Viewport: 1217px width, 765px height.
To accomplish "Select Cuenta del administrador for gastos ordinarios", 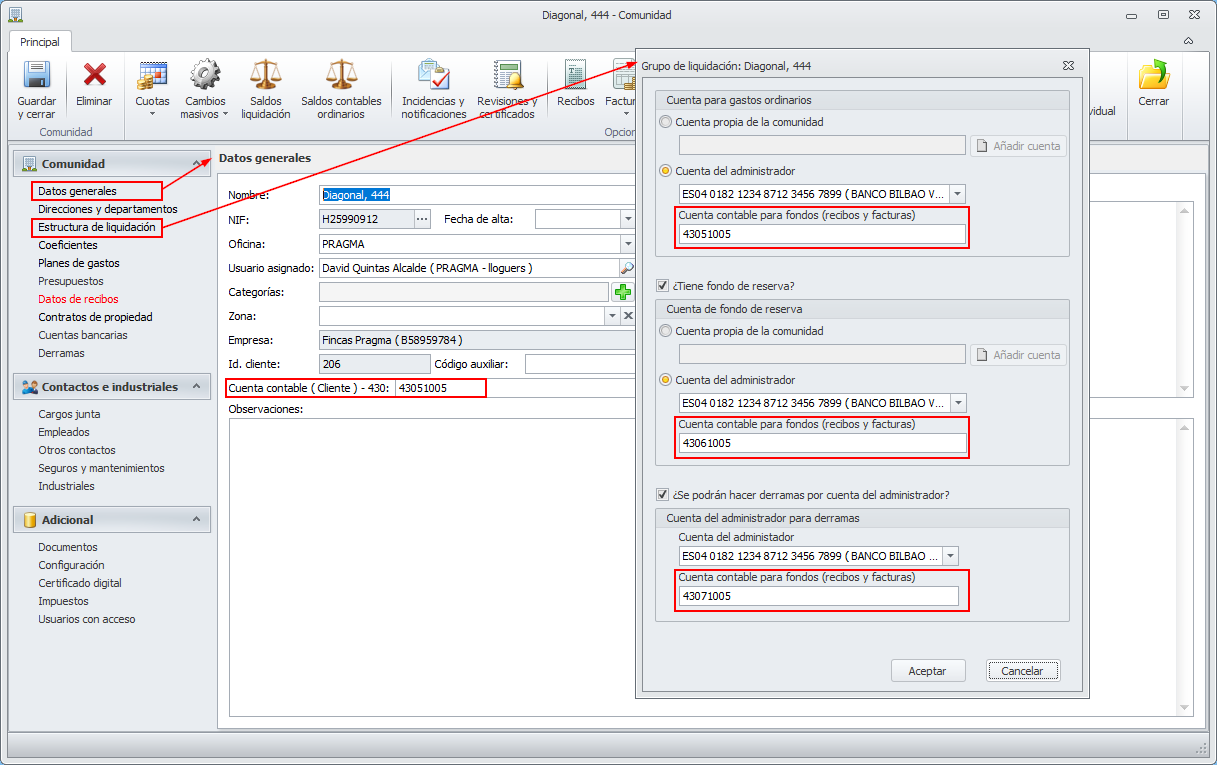I will (x=666, y=171).
